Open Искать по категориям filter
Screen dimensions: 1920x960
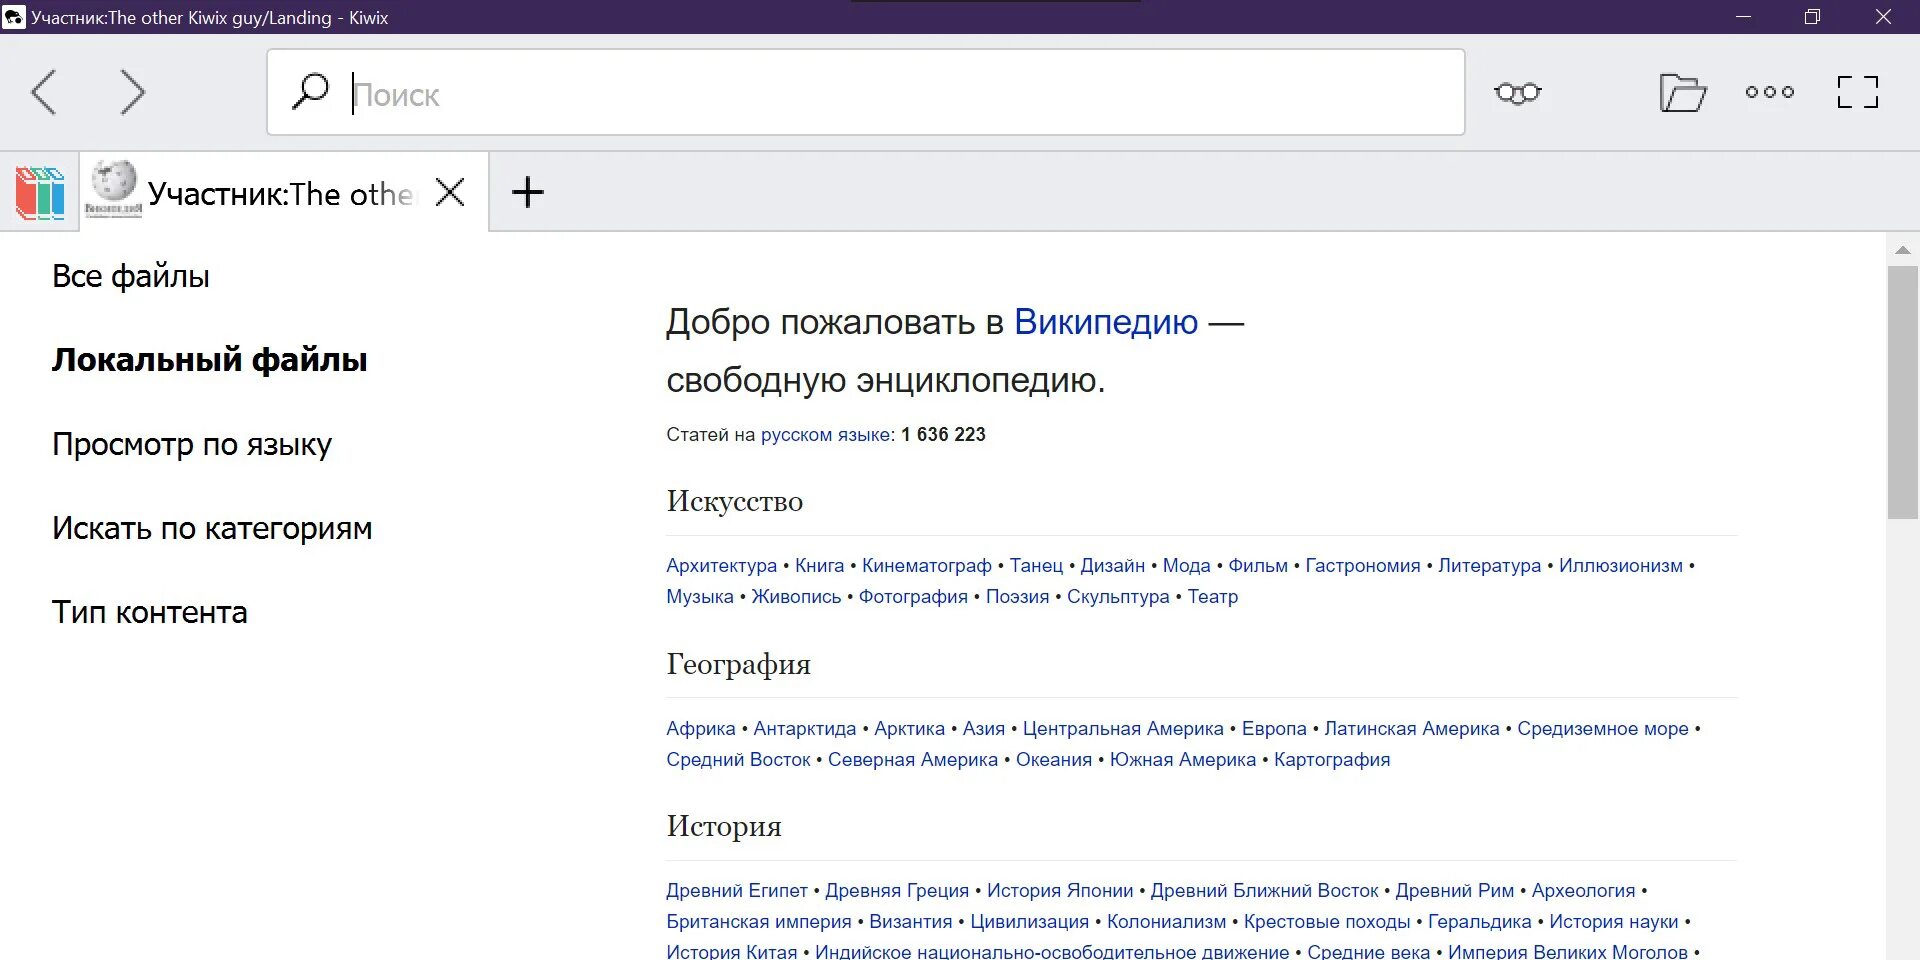(x=212, y=528)
